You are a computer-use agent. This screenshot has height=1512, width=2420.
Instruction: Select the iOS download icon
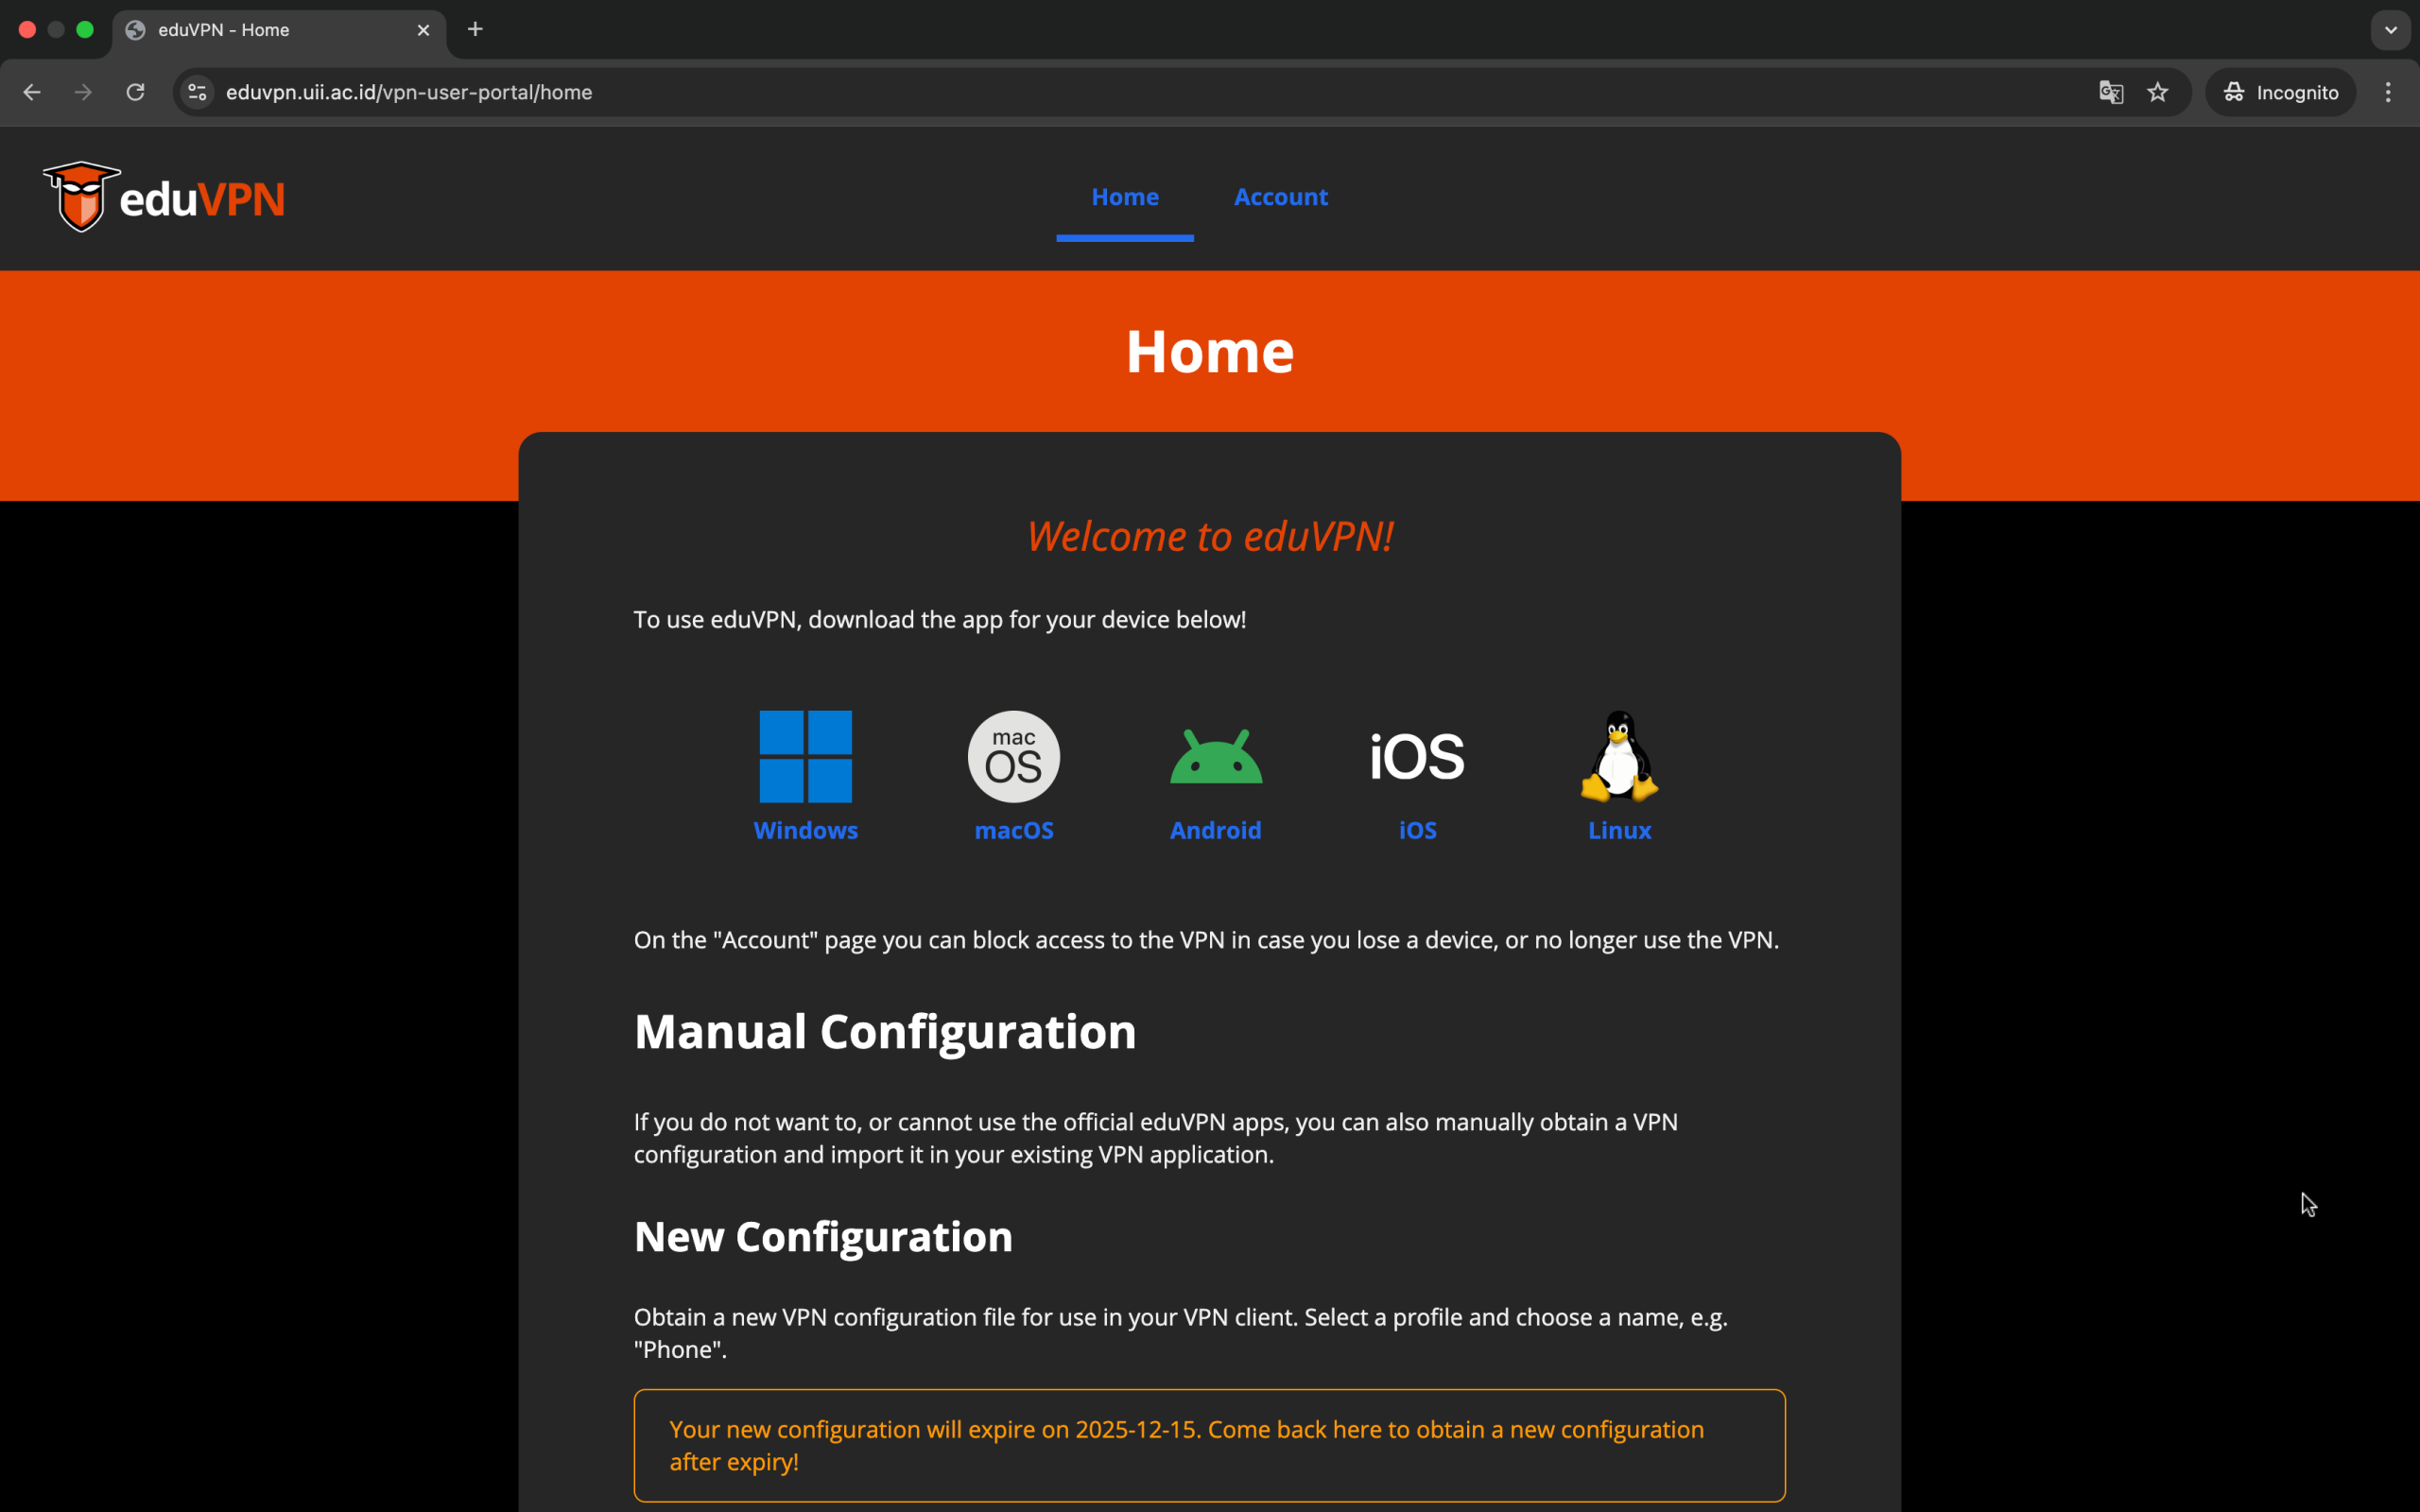1416,757
